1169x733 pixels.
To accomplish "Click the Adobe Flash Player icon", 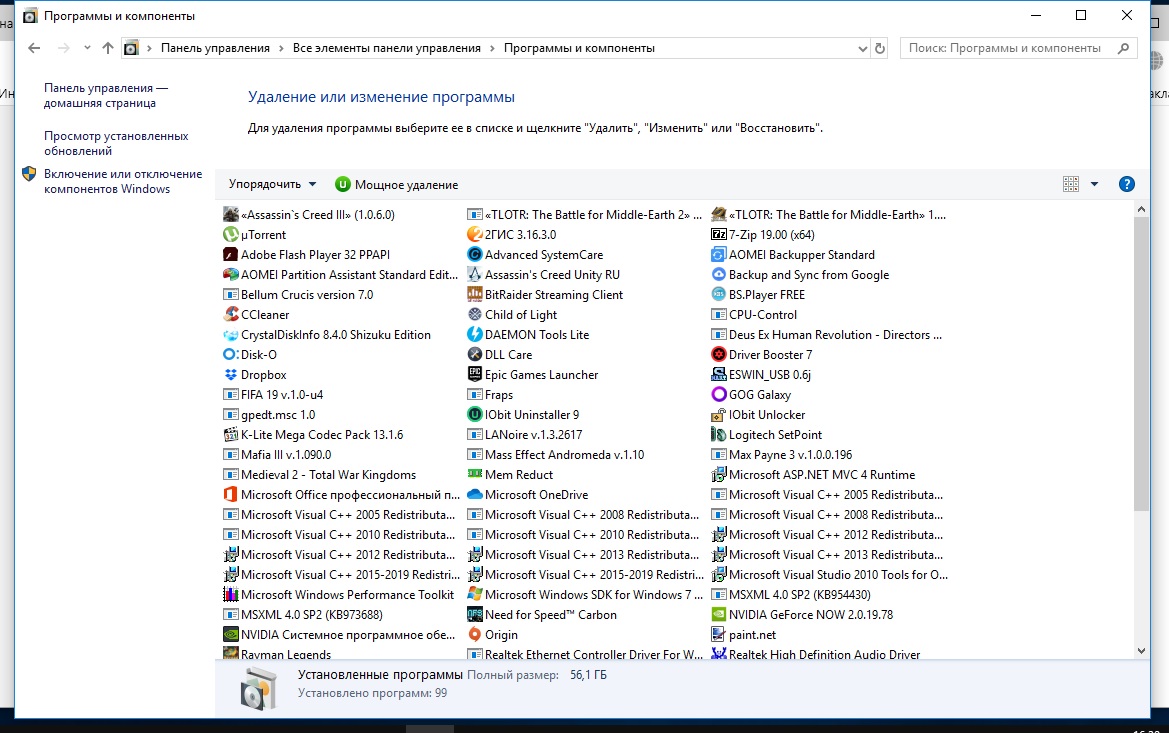I will [x=230, y=254].
